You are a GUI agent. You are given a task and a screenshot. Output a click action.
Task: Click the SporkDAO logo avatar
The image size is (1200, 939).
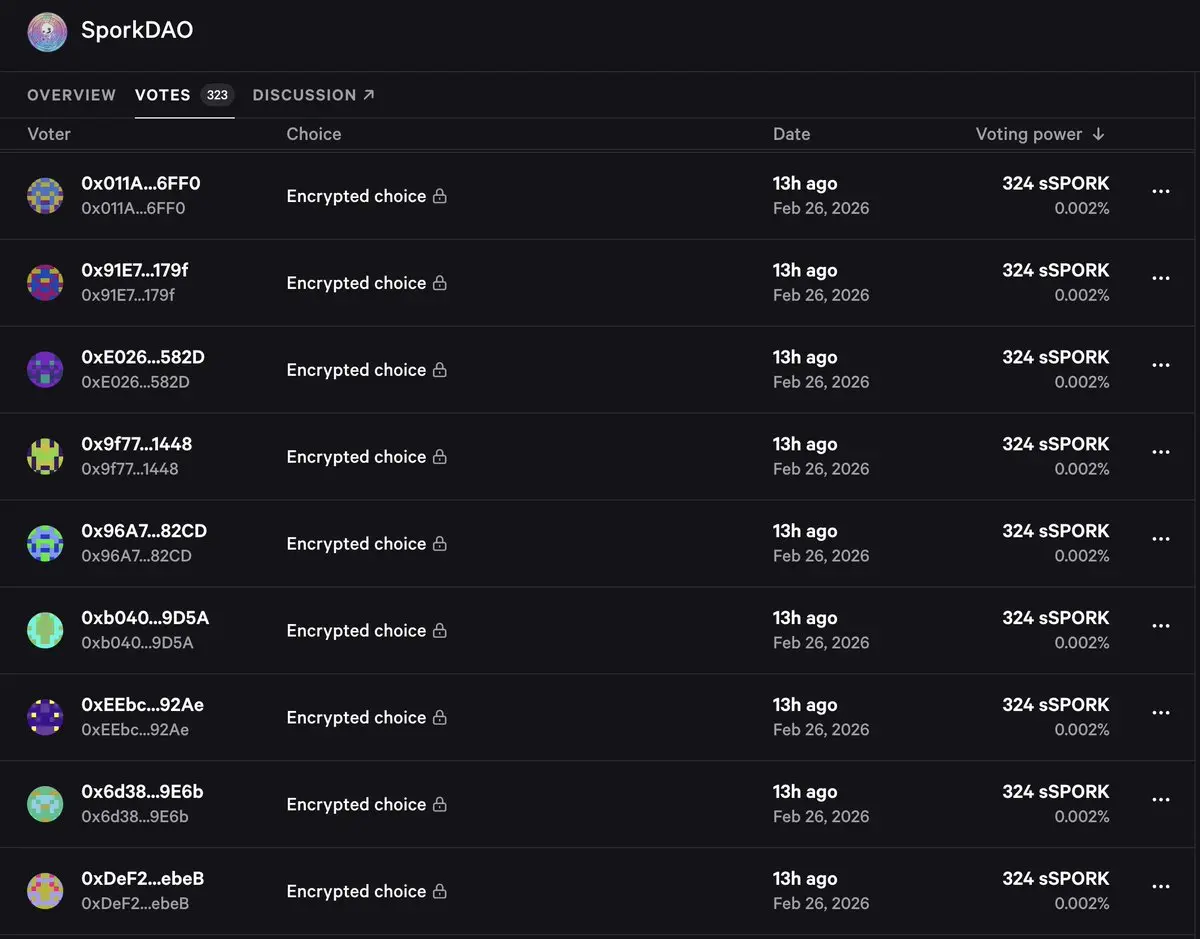tap(46, 32)
